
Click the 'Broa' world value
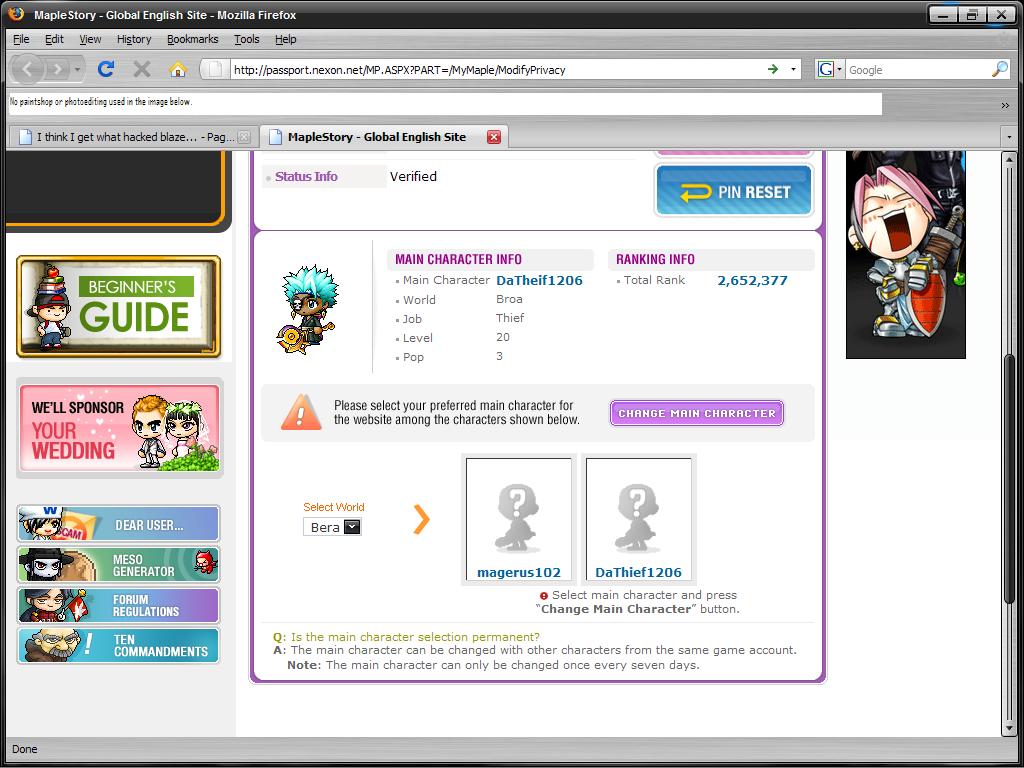509,299
